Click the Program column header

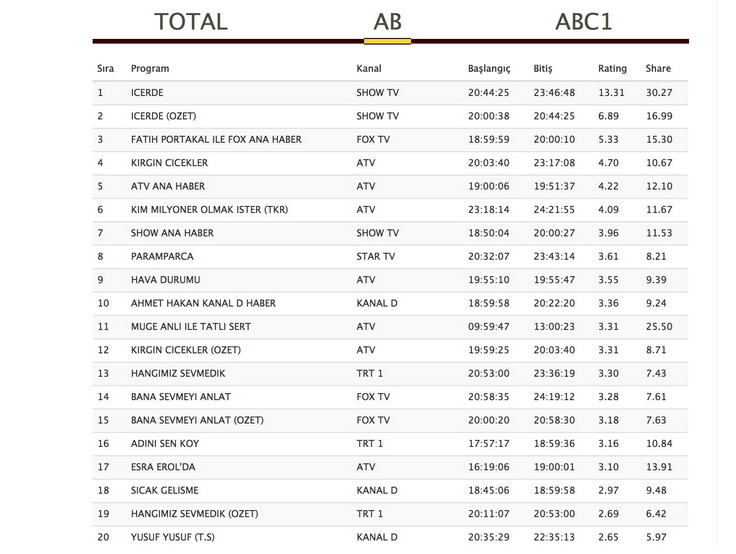pyautogui.click(x=150, y=69)
